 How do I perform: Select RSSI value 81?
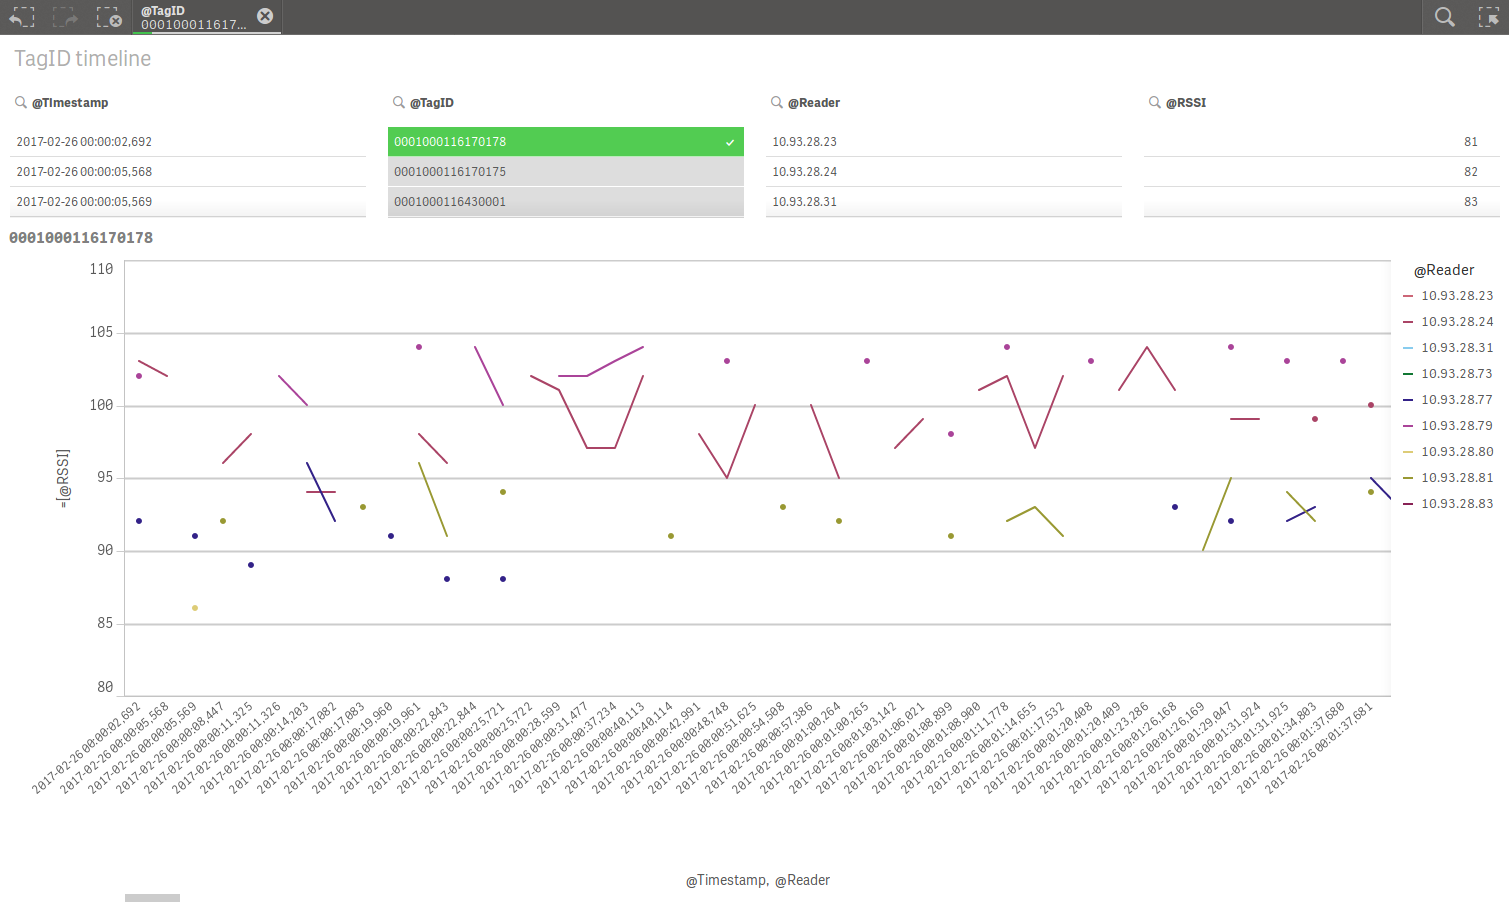pos(1322,142)
